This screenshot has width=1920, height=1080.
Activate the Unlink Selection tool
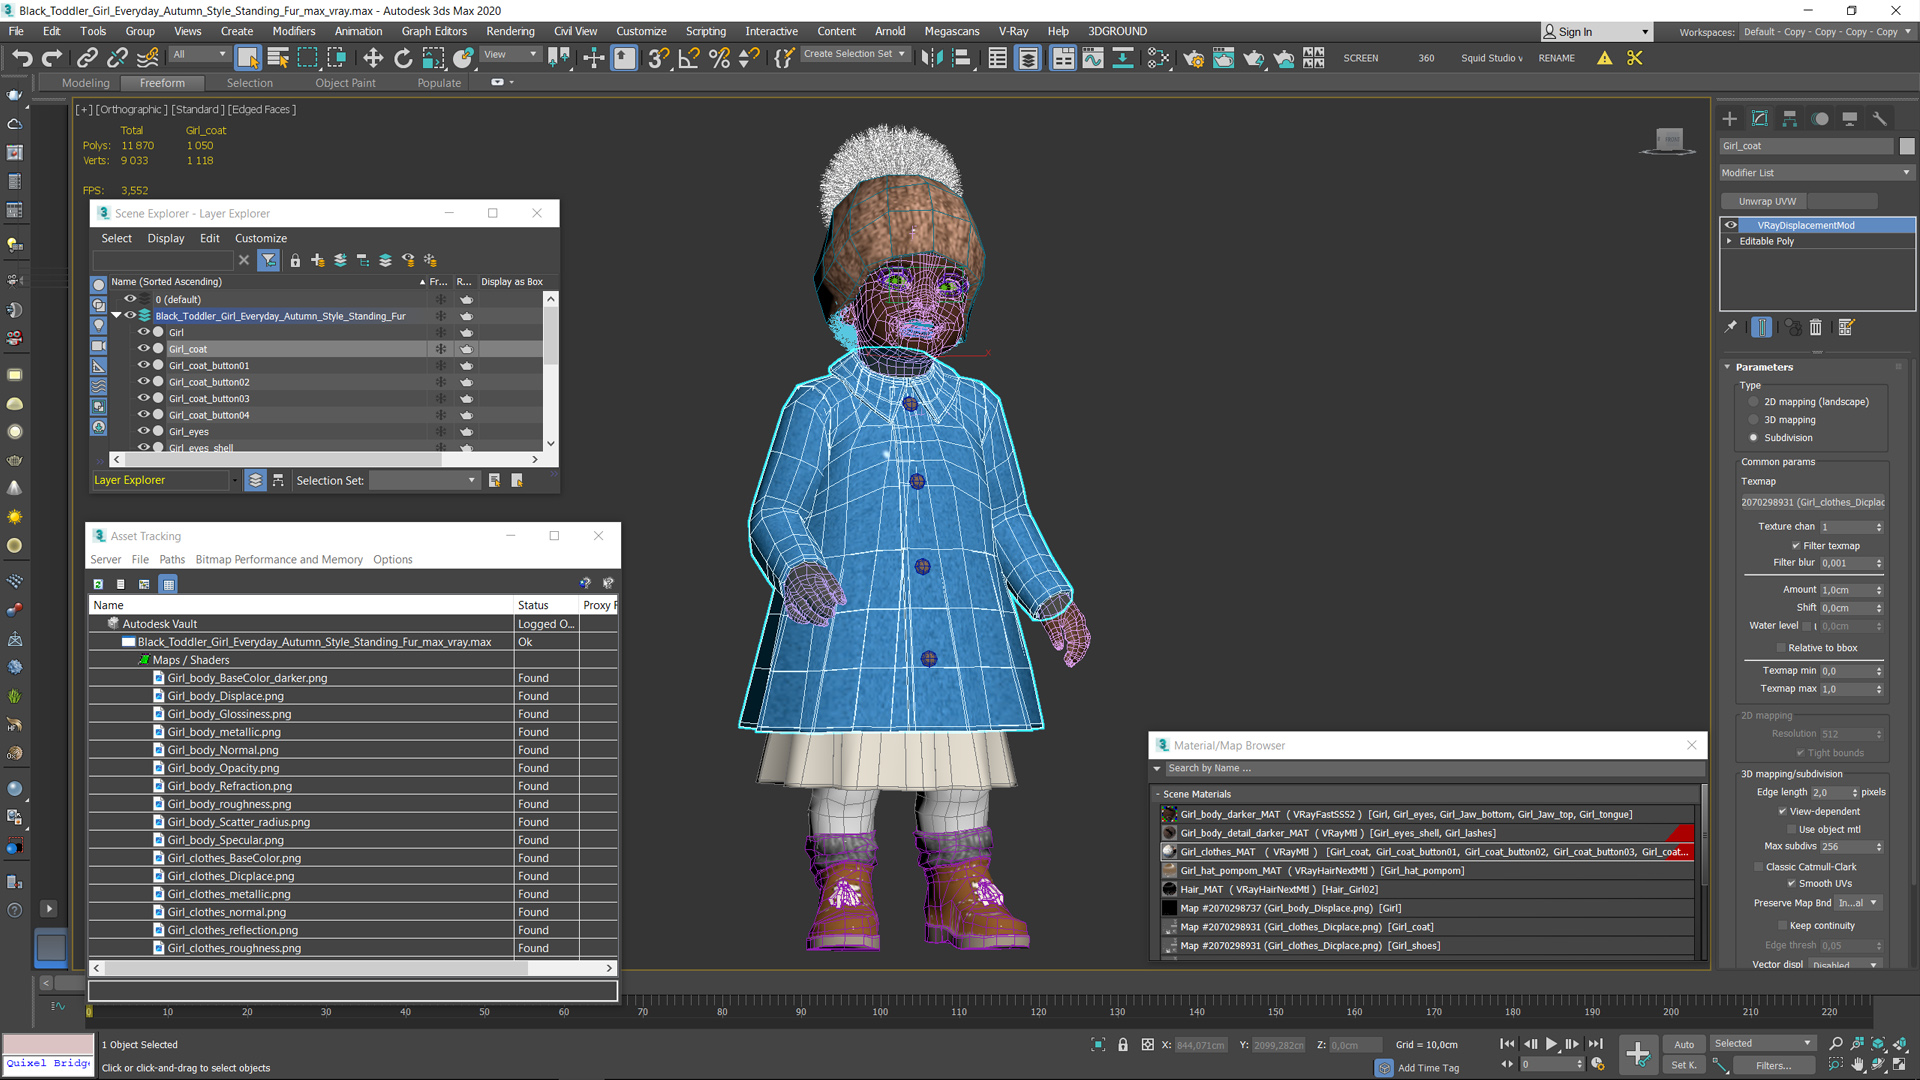tap(117, 58)
